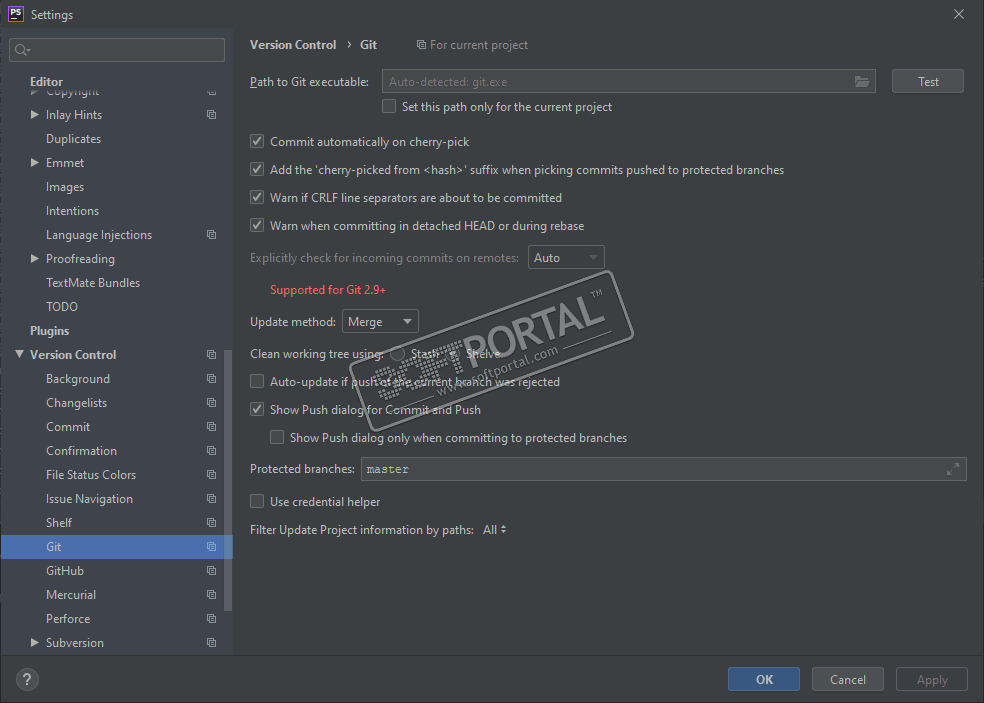Screen dimensions: 984x703
Task: Click the help question mark button
Action: pyautogui.click(x=27, y=679)
